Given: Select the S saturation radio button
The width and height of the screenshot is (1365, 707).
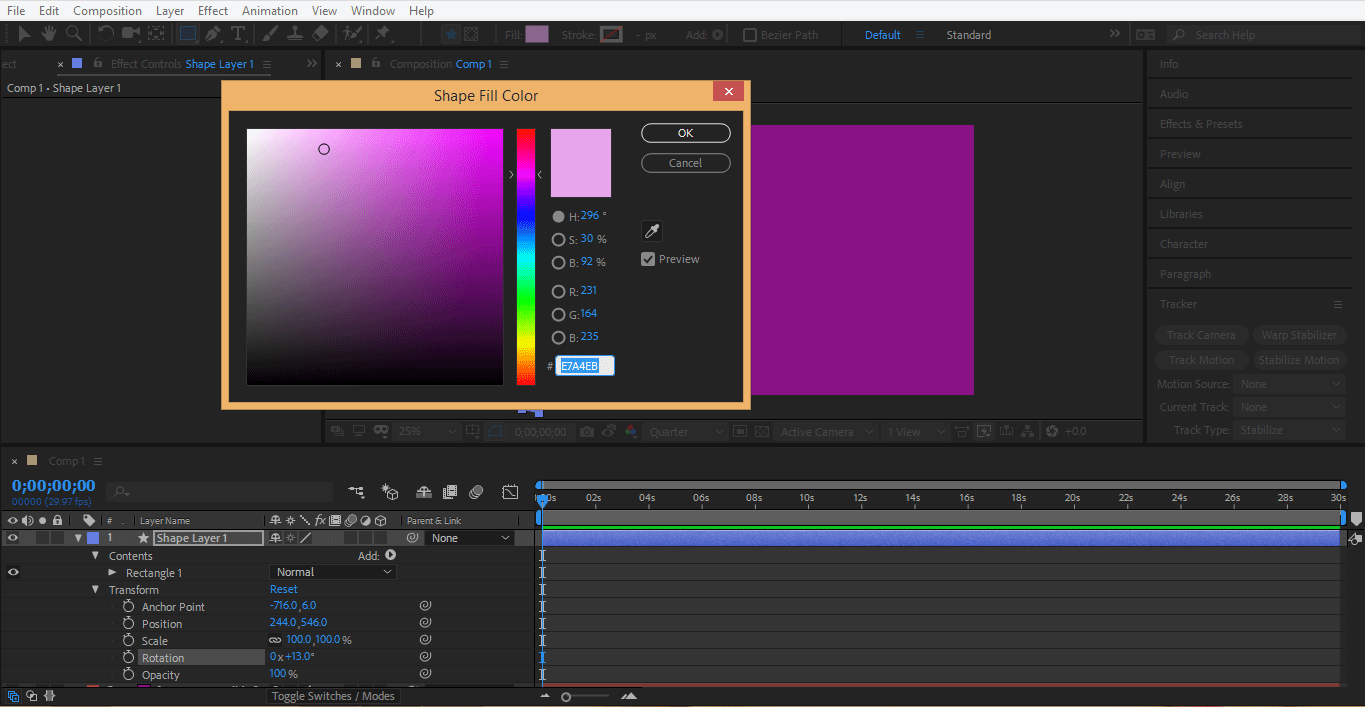Looking at the screenshot, I should [558, 240].
